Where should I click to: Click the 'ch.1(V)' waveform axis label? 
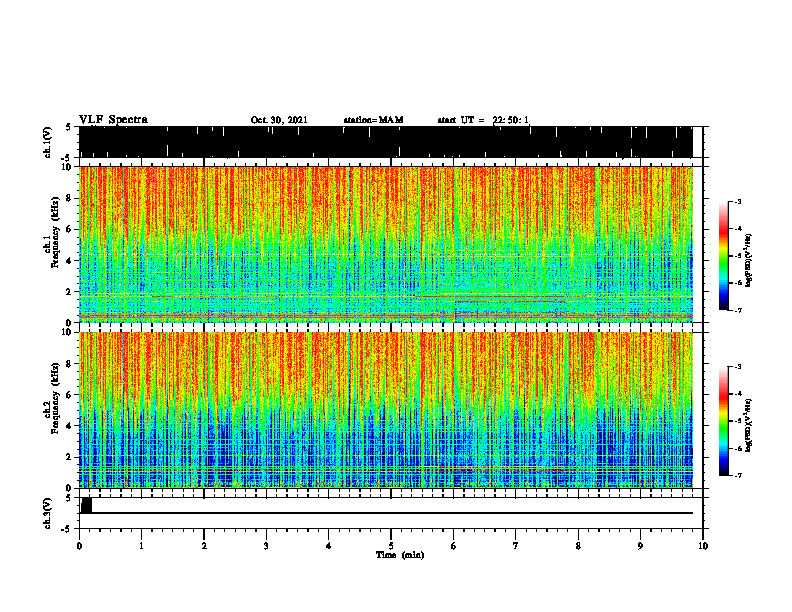click(x=48, y=142)
